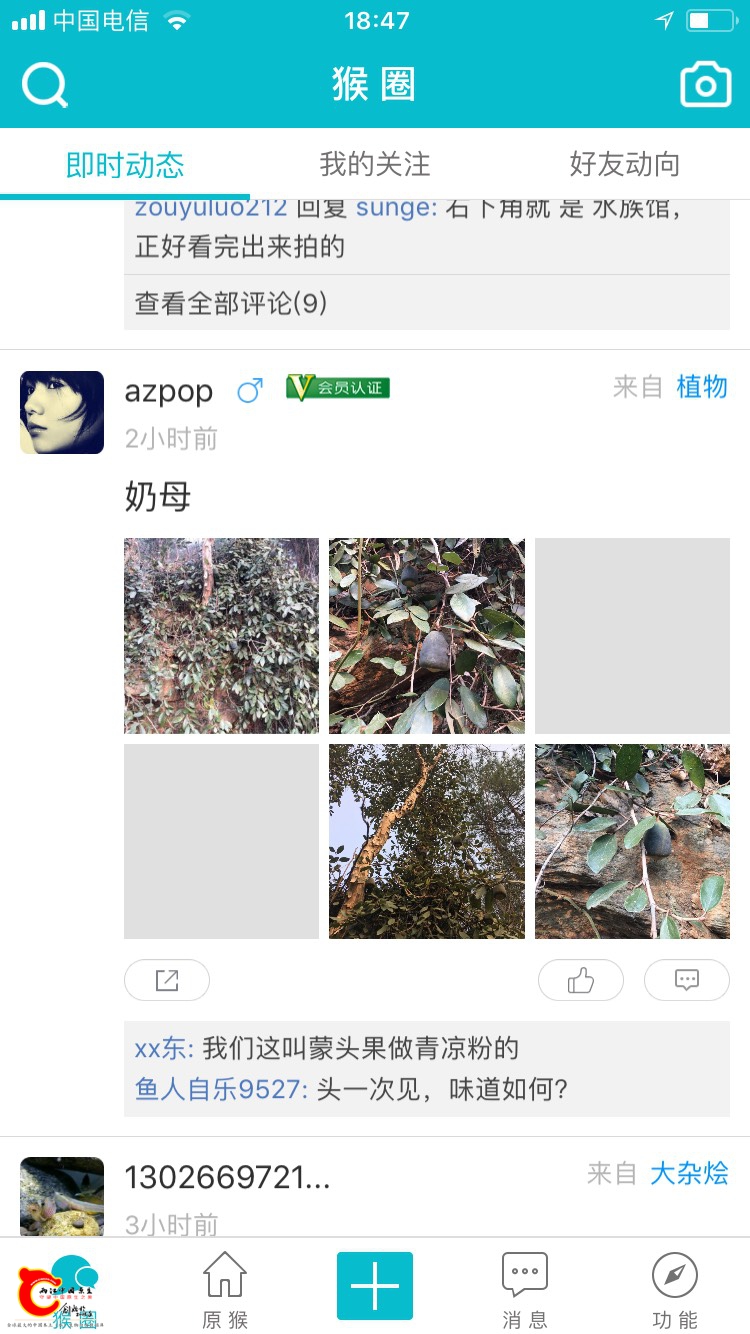Like azpop's post with thumbs-up
The height and width of the screenshot is (1334, 750).
(581, 980)
